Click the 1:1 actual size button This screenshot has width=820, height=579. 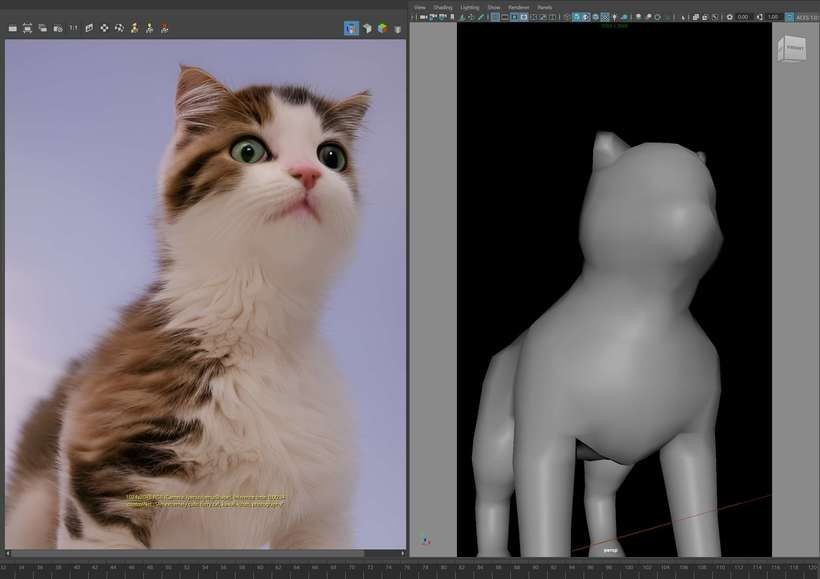tap(73, 28)
